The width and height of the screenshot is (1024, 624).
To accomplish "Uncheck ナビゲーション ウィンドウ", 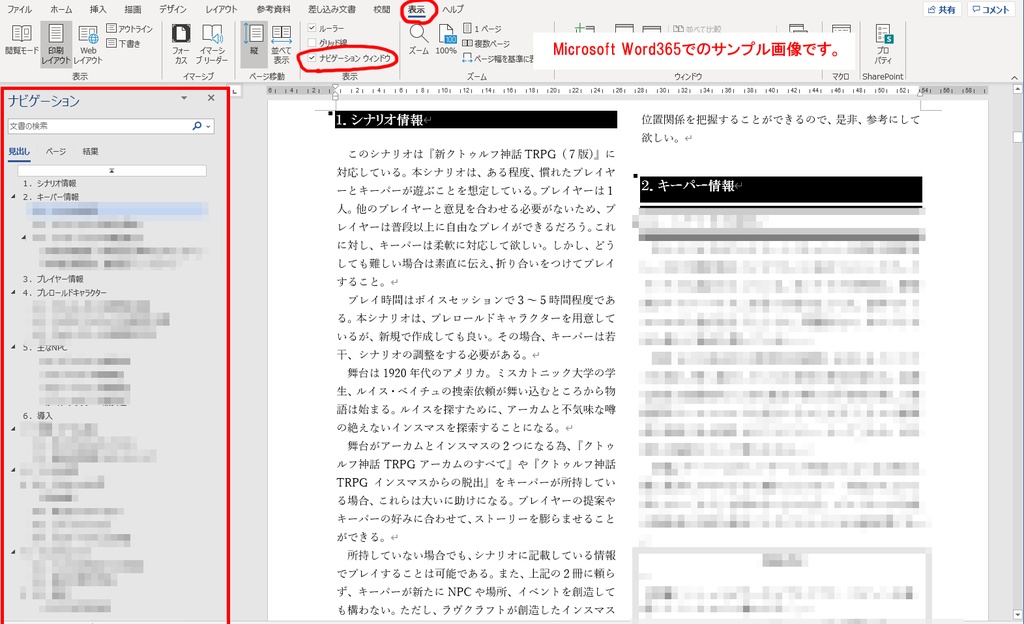I will click(x=313, y=58).
